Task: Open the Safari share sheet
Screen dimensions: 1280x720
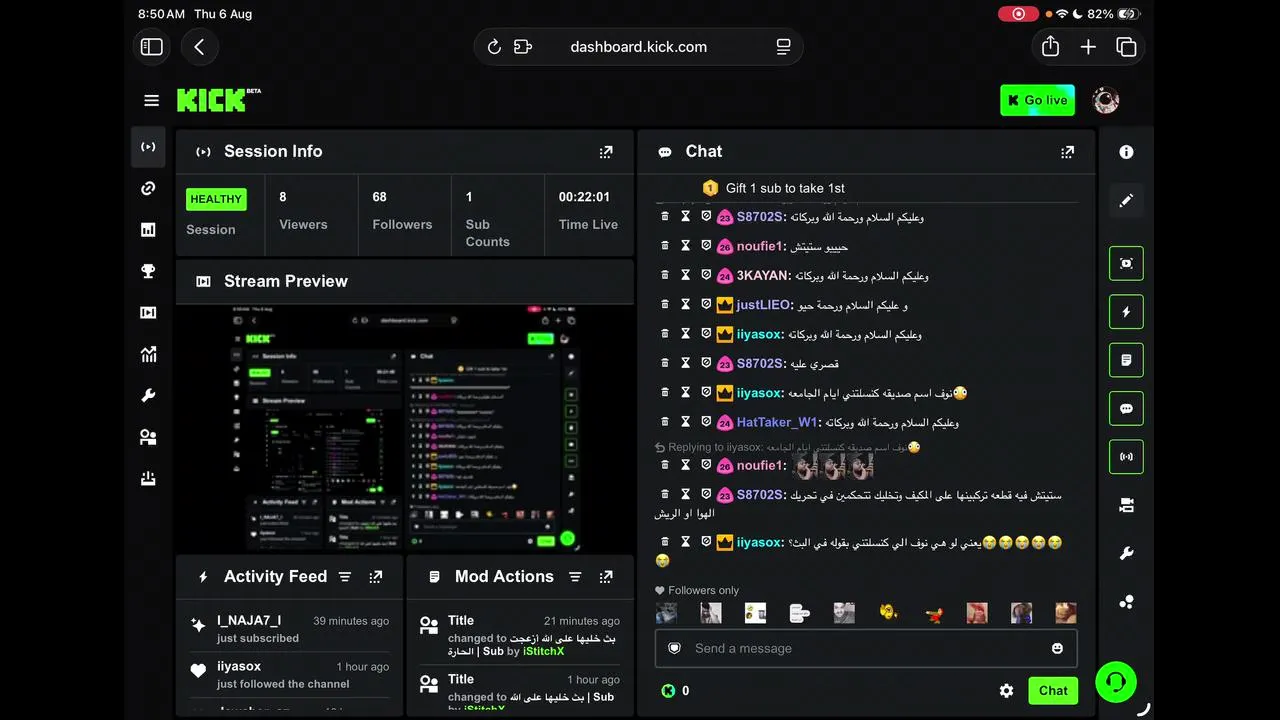Action: tap(1050, 47)
